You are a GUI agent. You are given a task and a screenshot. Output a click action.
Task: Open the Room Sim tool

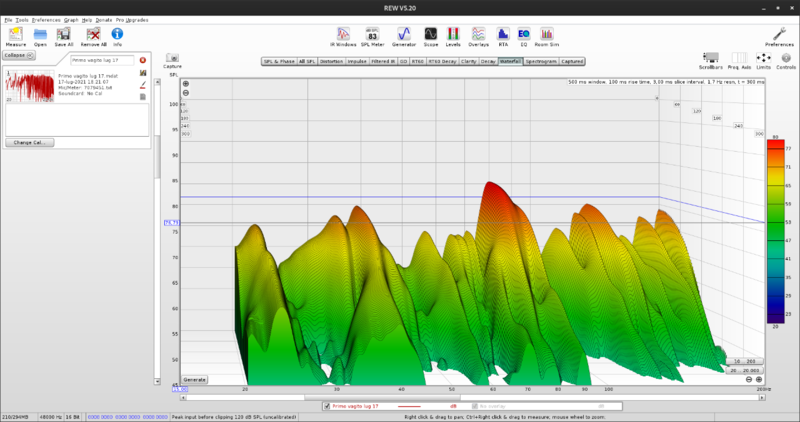click(x=547, y=34)
